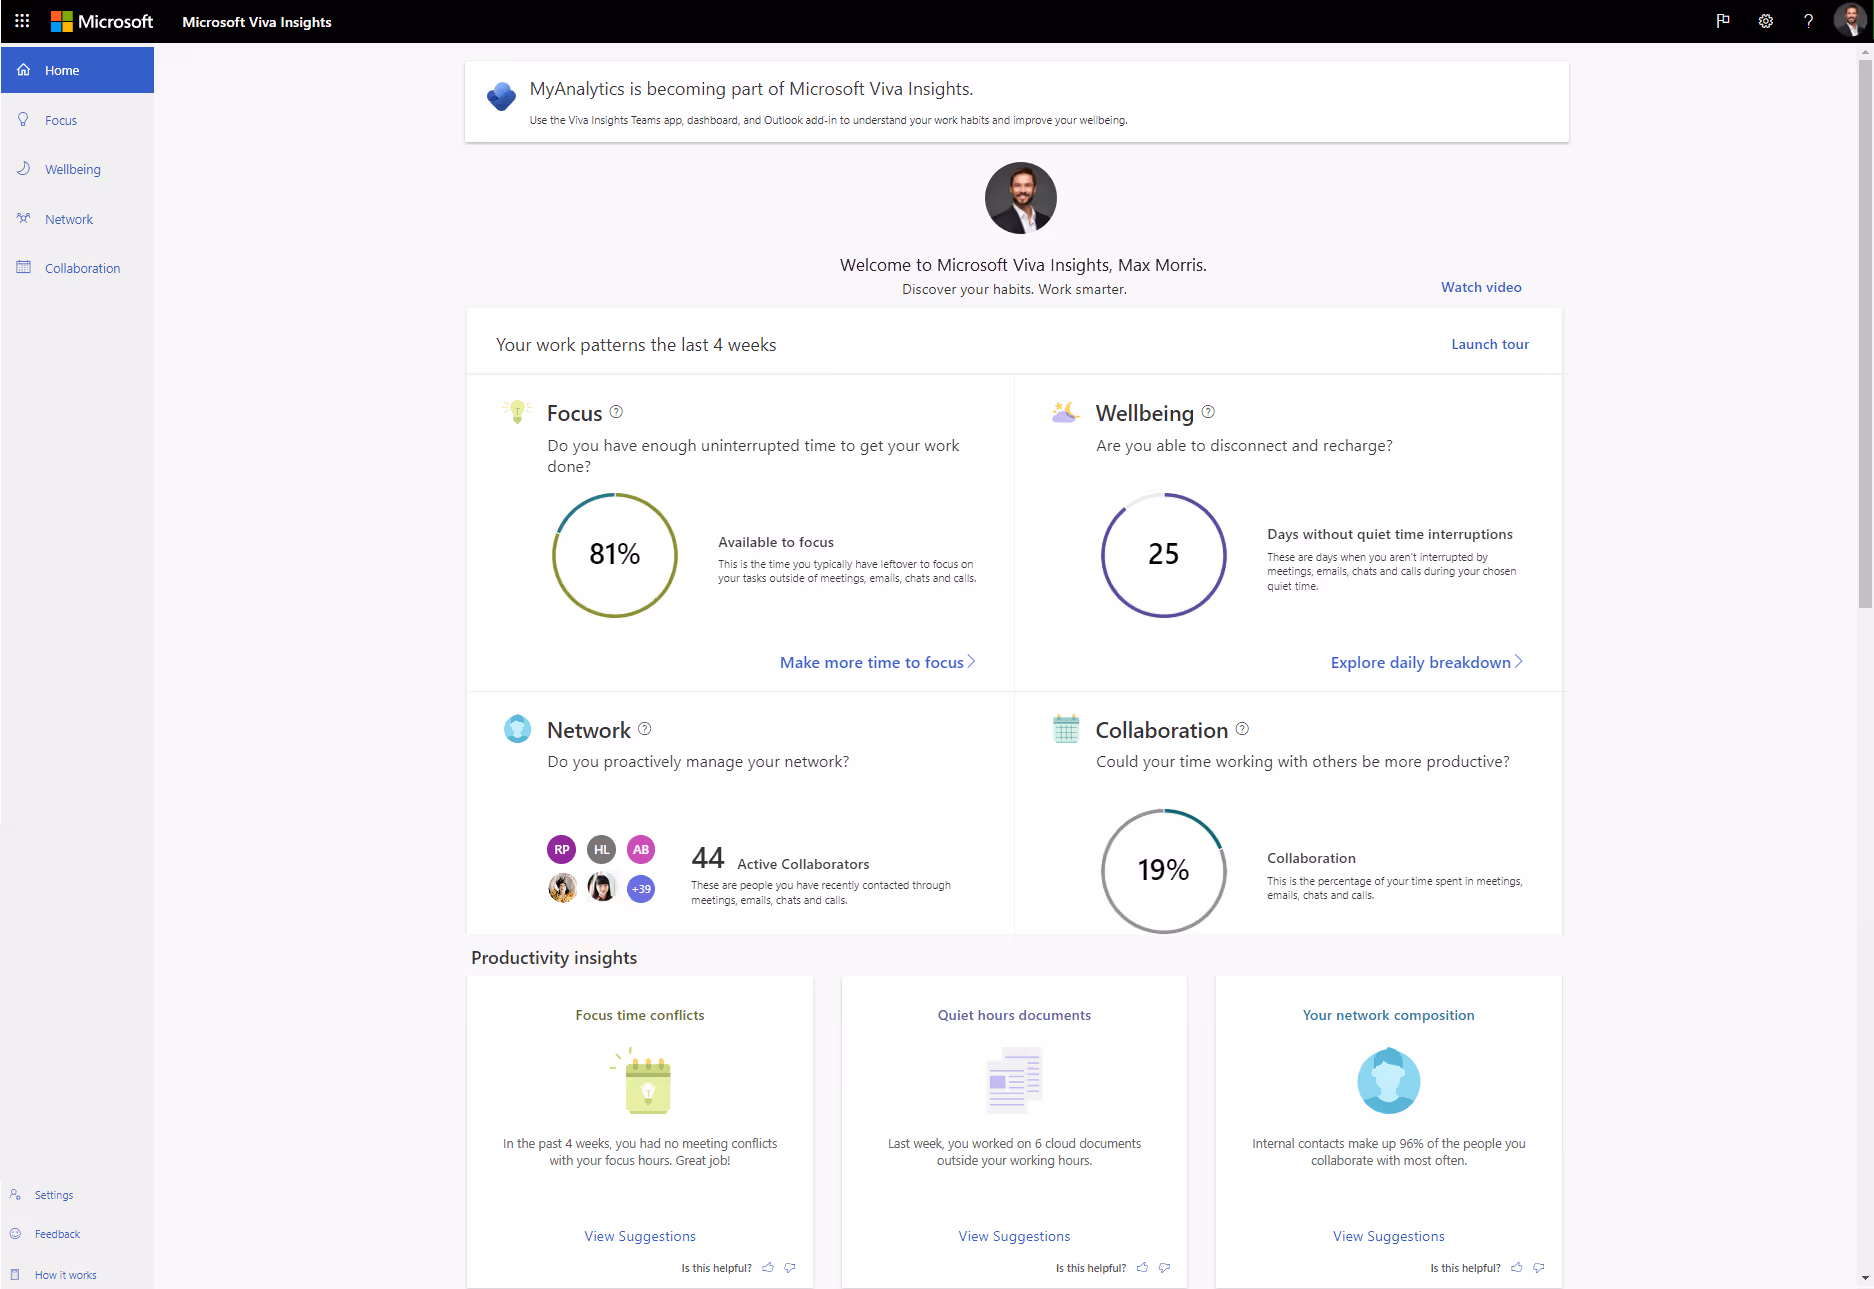Open Make more time to focus
The height and width of the screenshot is (1289, 1874).
877,662
